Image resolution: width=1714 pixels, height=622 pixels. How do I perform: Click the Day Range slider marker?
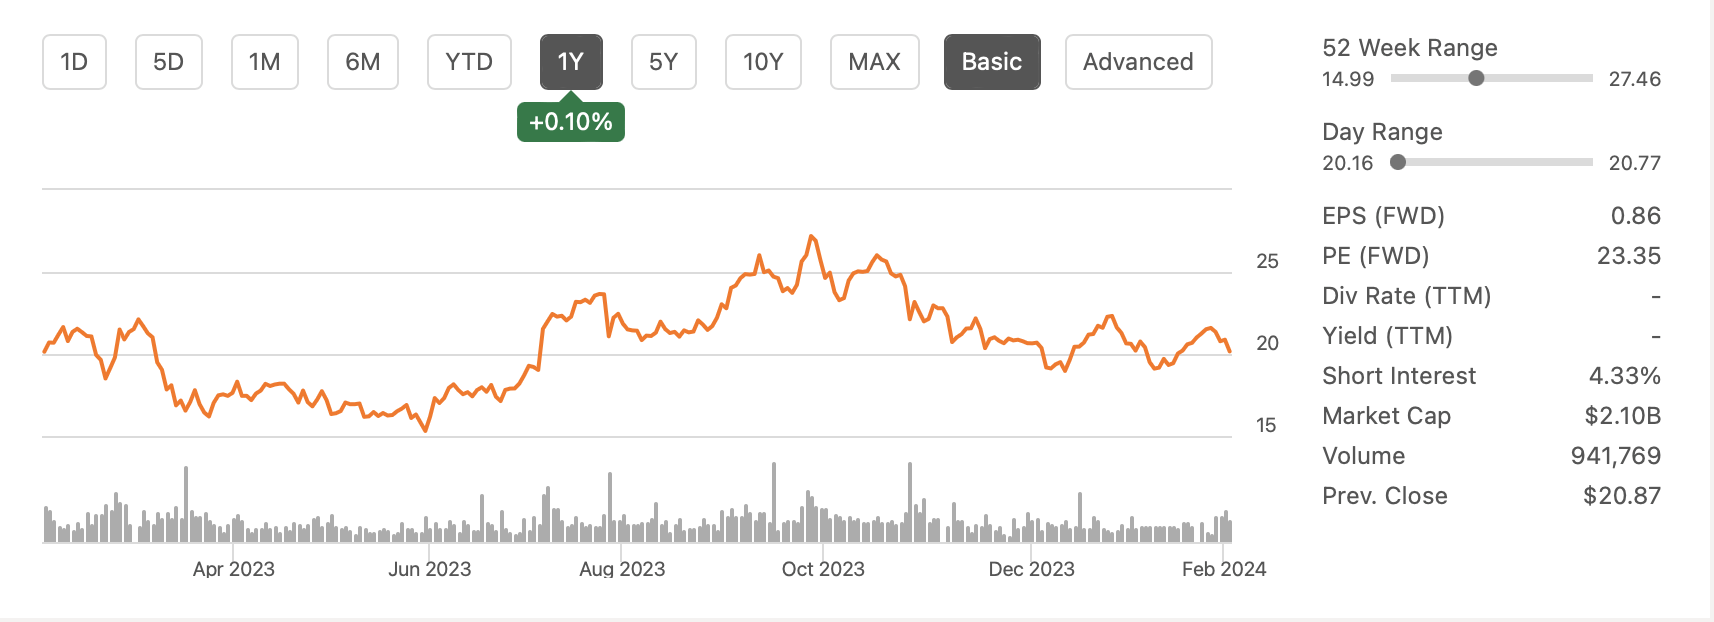(x=1397, y=161)
